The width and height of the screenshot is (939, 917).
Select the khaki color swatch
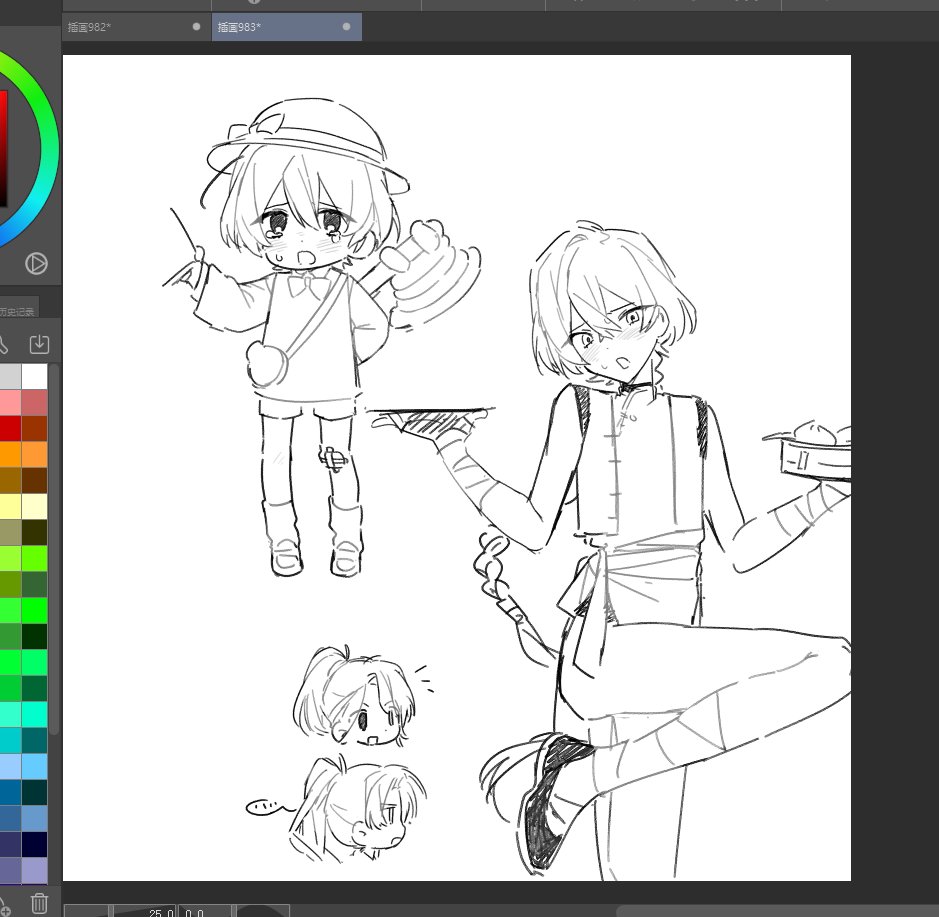pyautogui.click(x=10, y=532)
